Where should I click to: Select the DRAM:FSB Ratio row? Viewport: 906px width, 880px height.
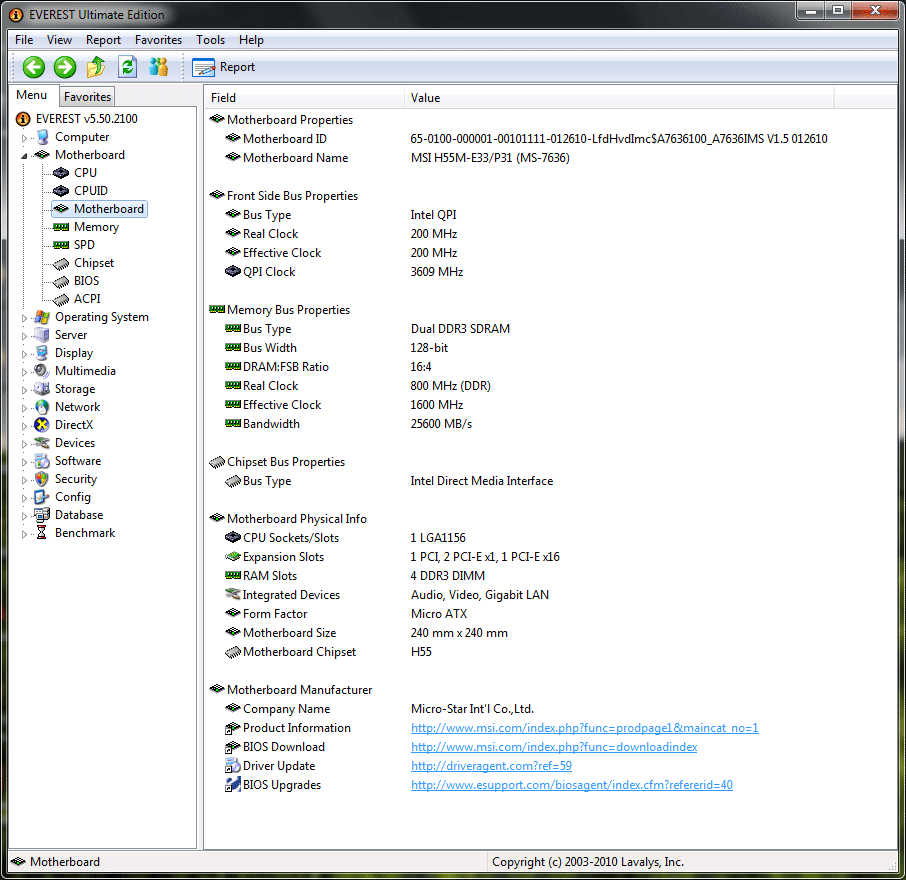(328, 367)
